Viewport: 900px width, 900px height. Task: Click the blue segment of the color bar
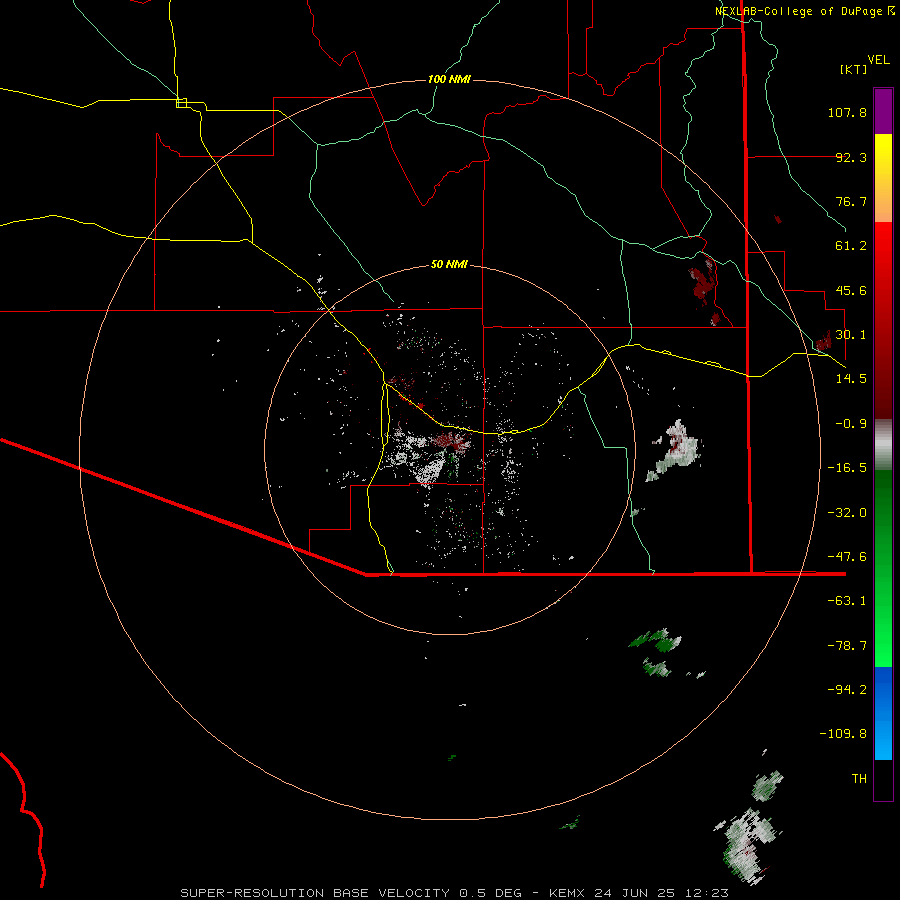pos(883,713)
